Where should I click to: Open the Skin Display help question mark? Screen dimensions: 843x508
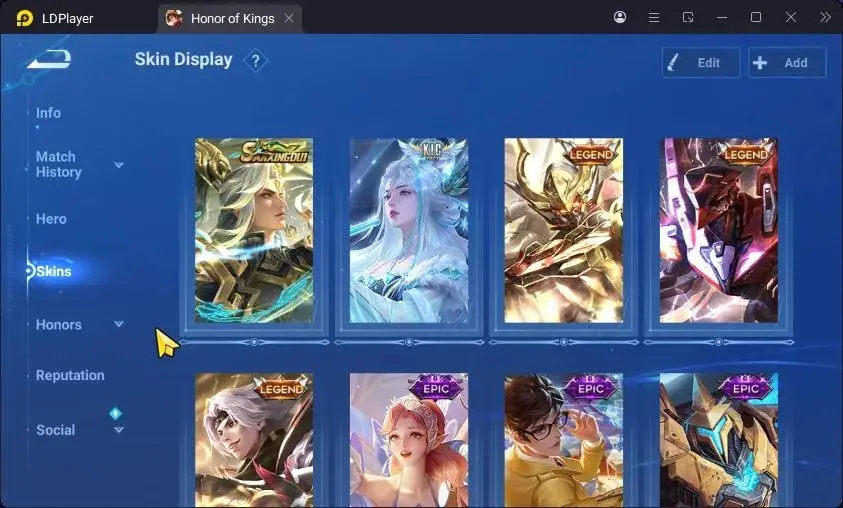pyautogui.click(x=256, y=61)
